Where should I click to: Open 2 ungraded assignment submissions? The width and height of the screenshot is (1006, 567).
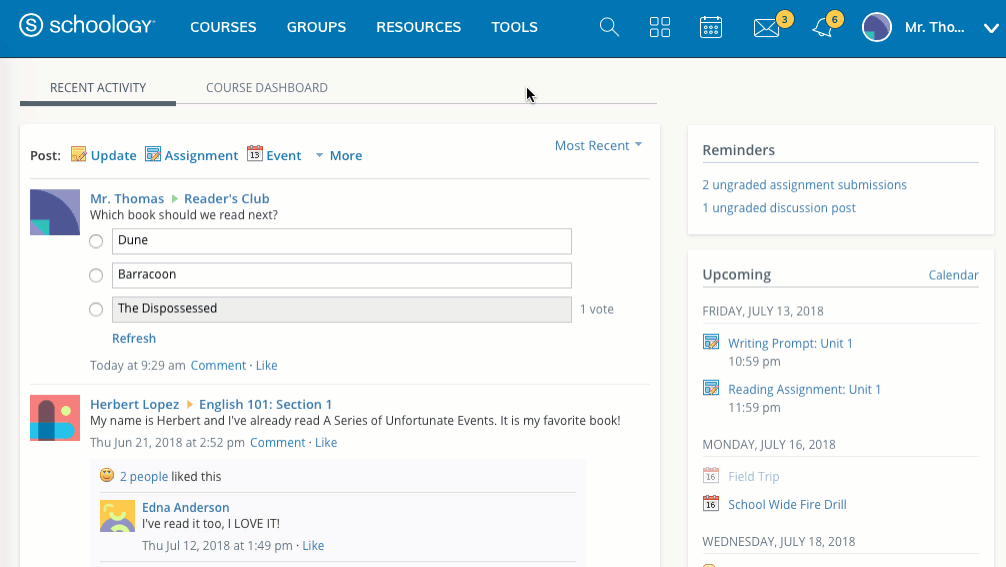pyautogui.click(x=804, y=185)
